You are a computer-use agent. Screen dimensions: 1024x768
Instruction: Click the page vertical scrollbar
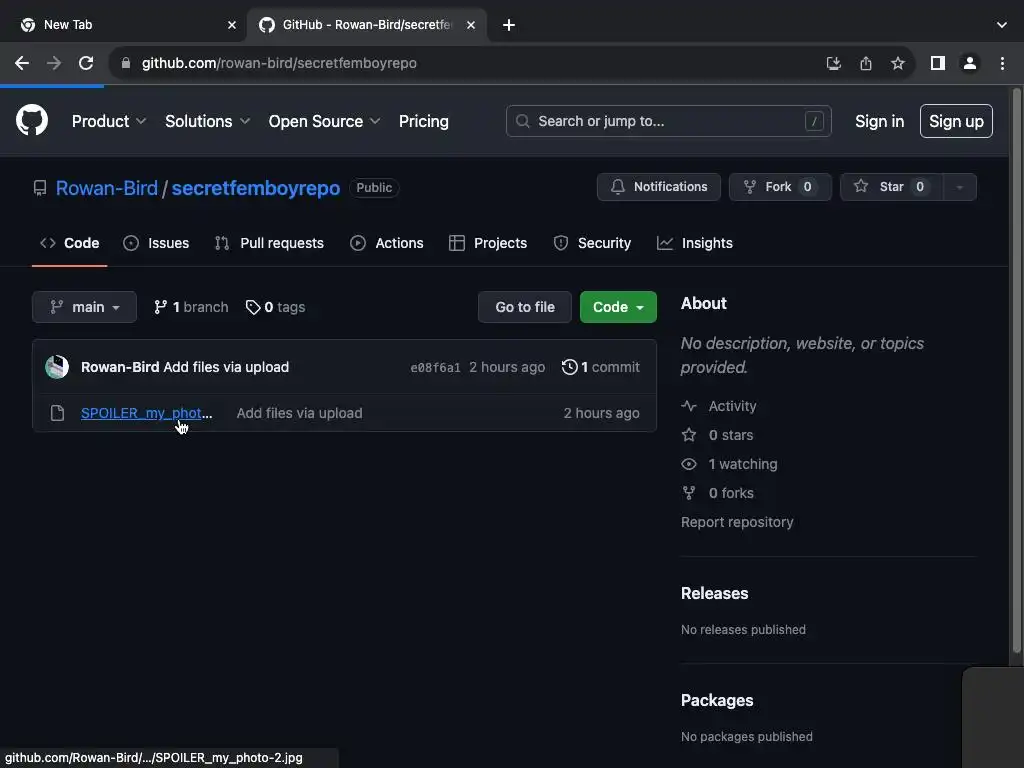1016,370
